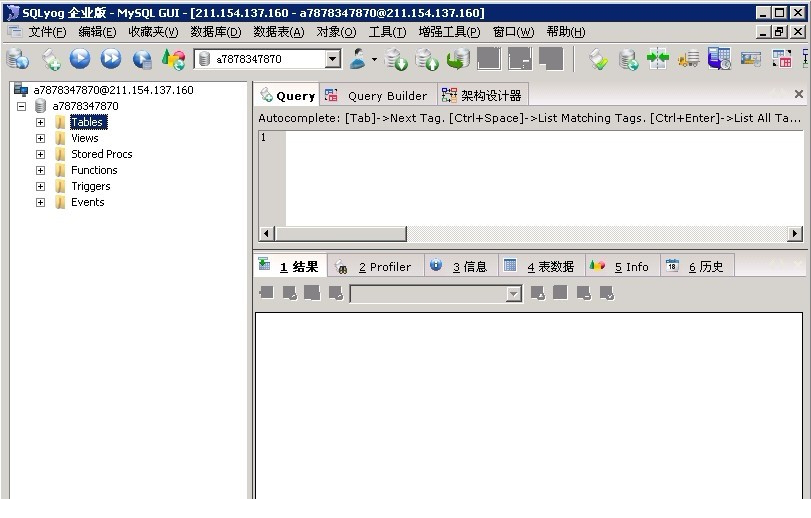
Task: Click the green arrows synchronization tool icon
Action: [658, 59]
